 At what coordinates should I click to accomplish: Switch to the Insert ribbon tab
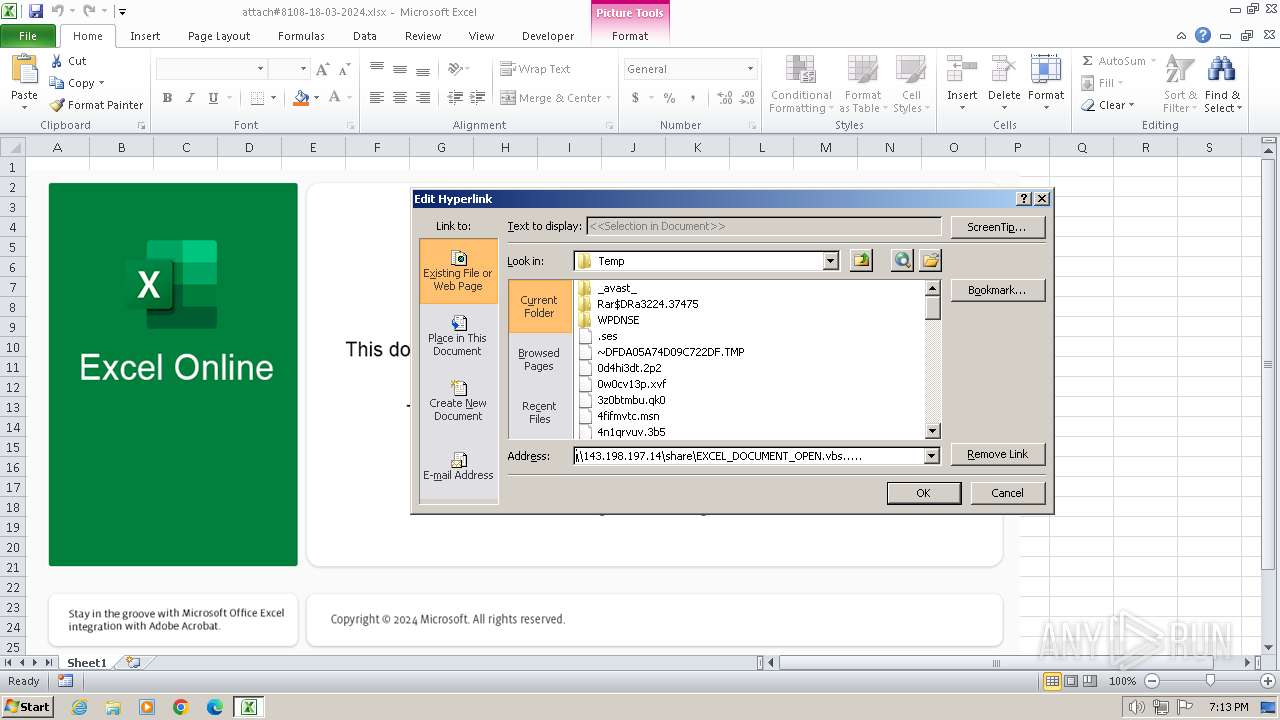click(145, 36)
